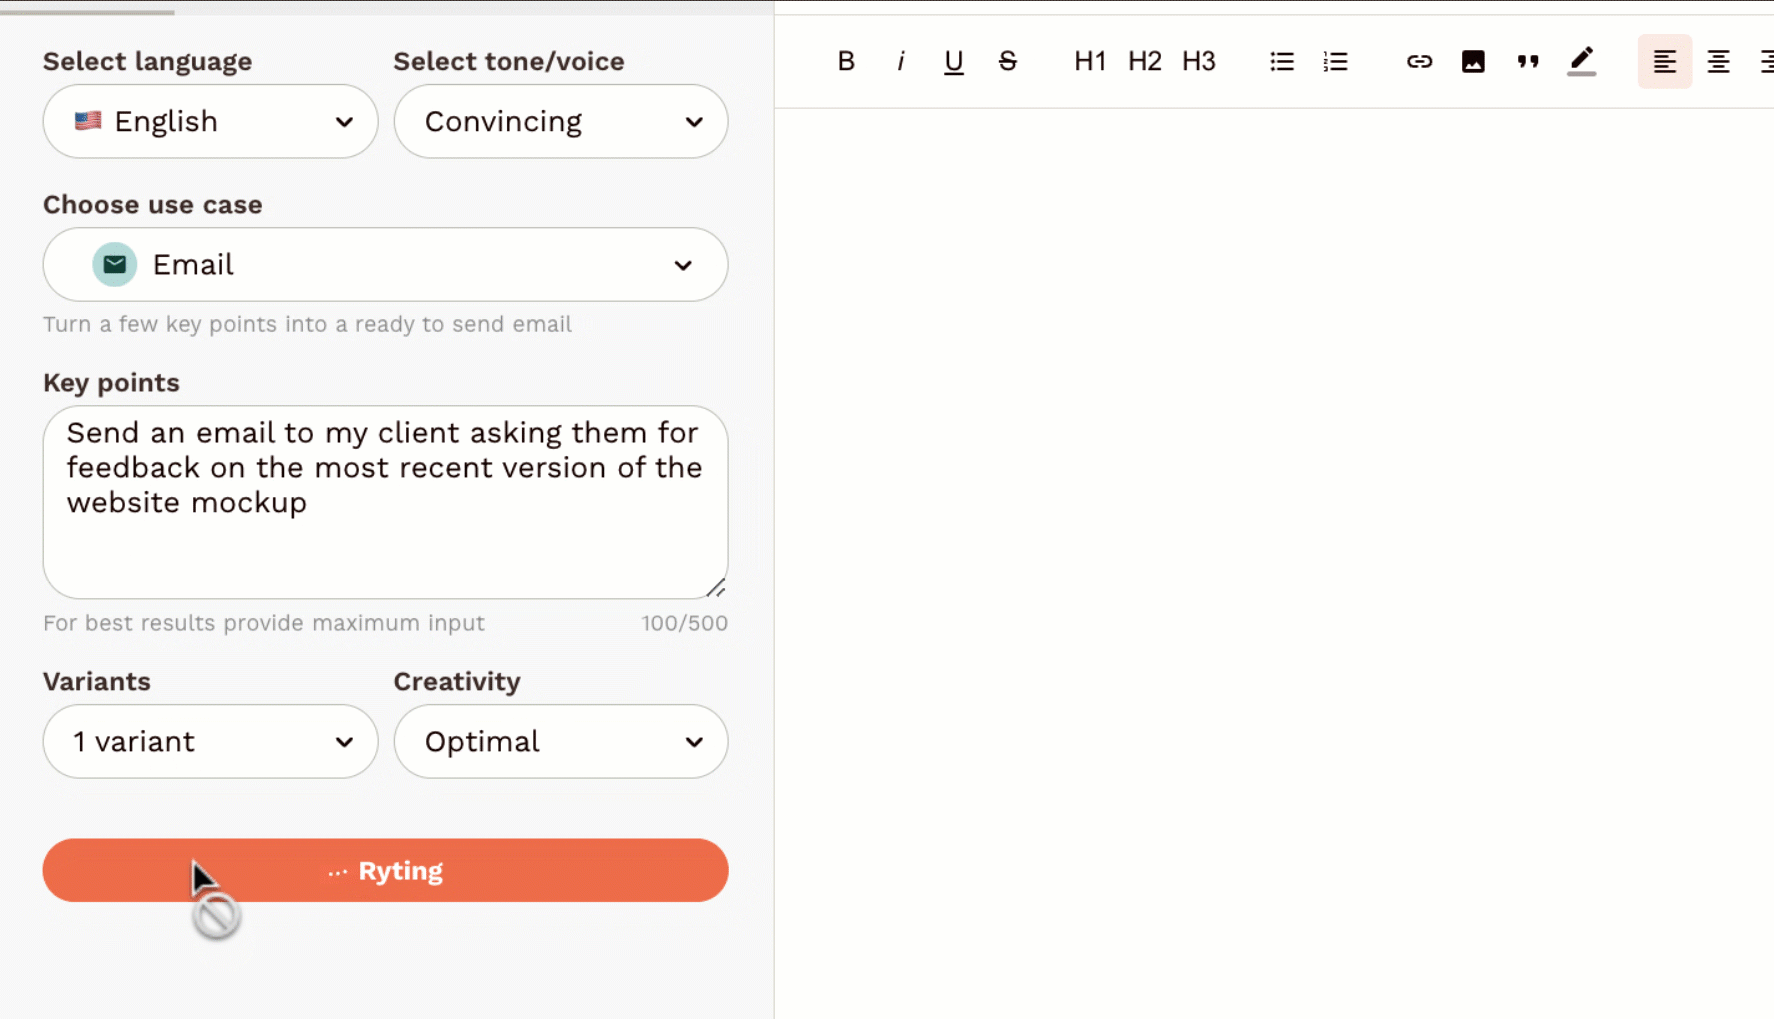Apply strikethrough formatting

[x=1008, y=61]
